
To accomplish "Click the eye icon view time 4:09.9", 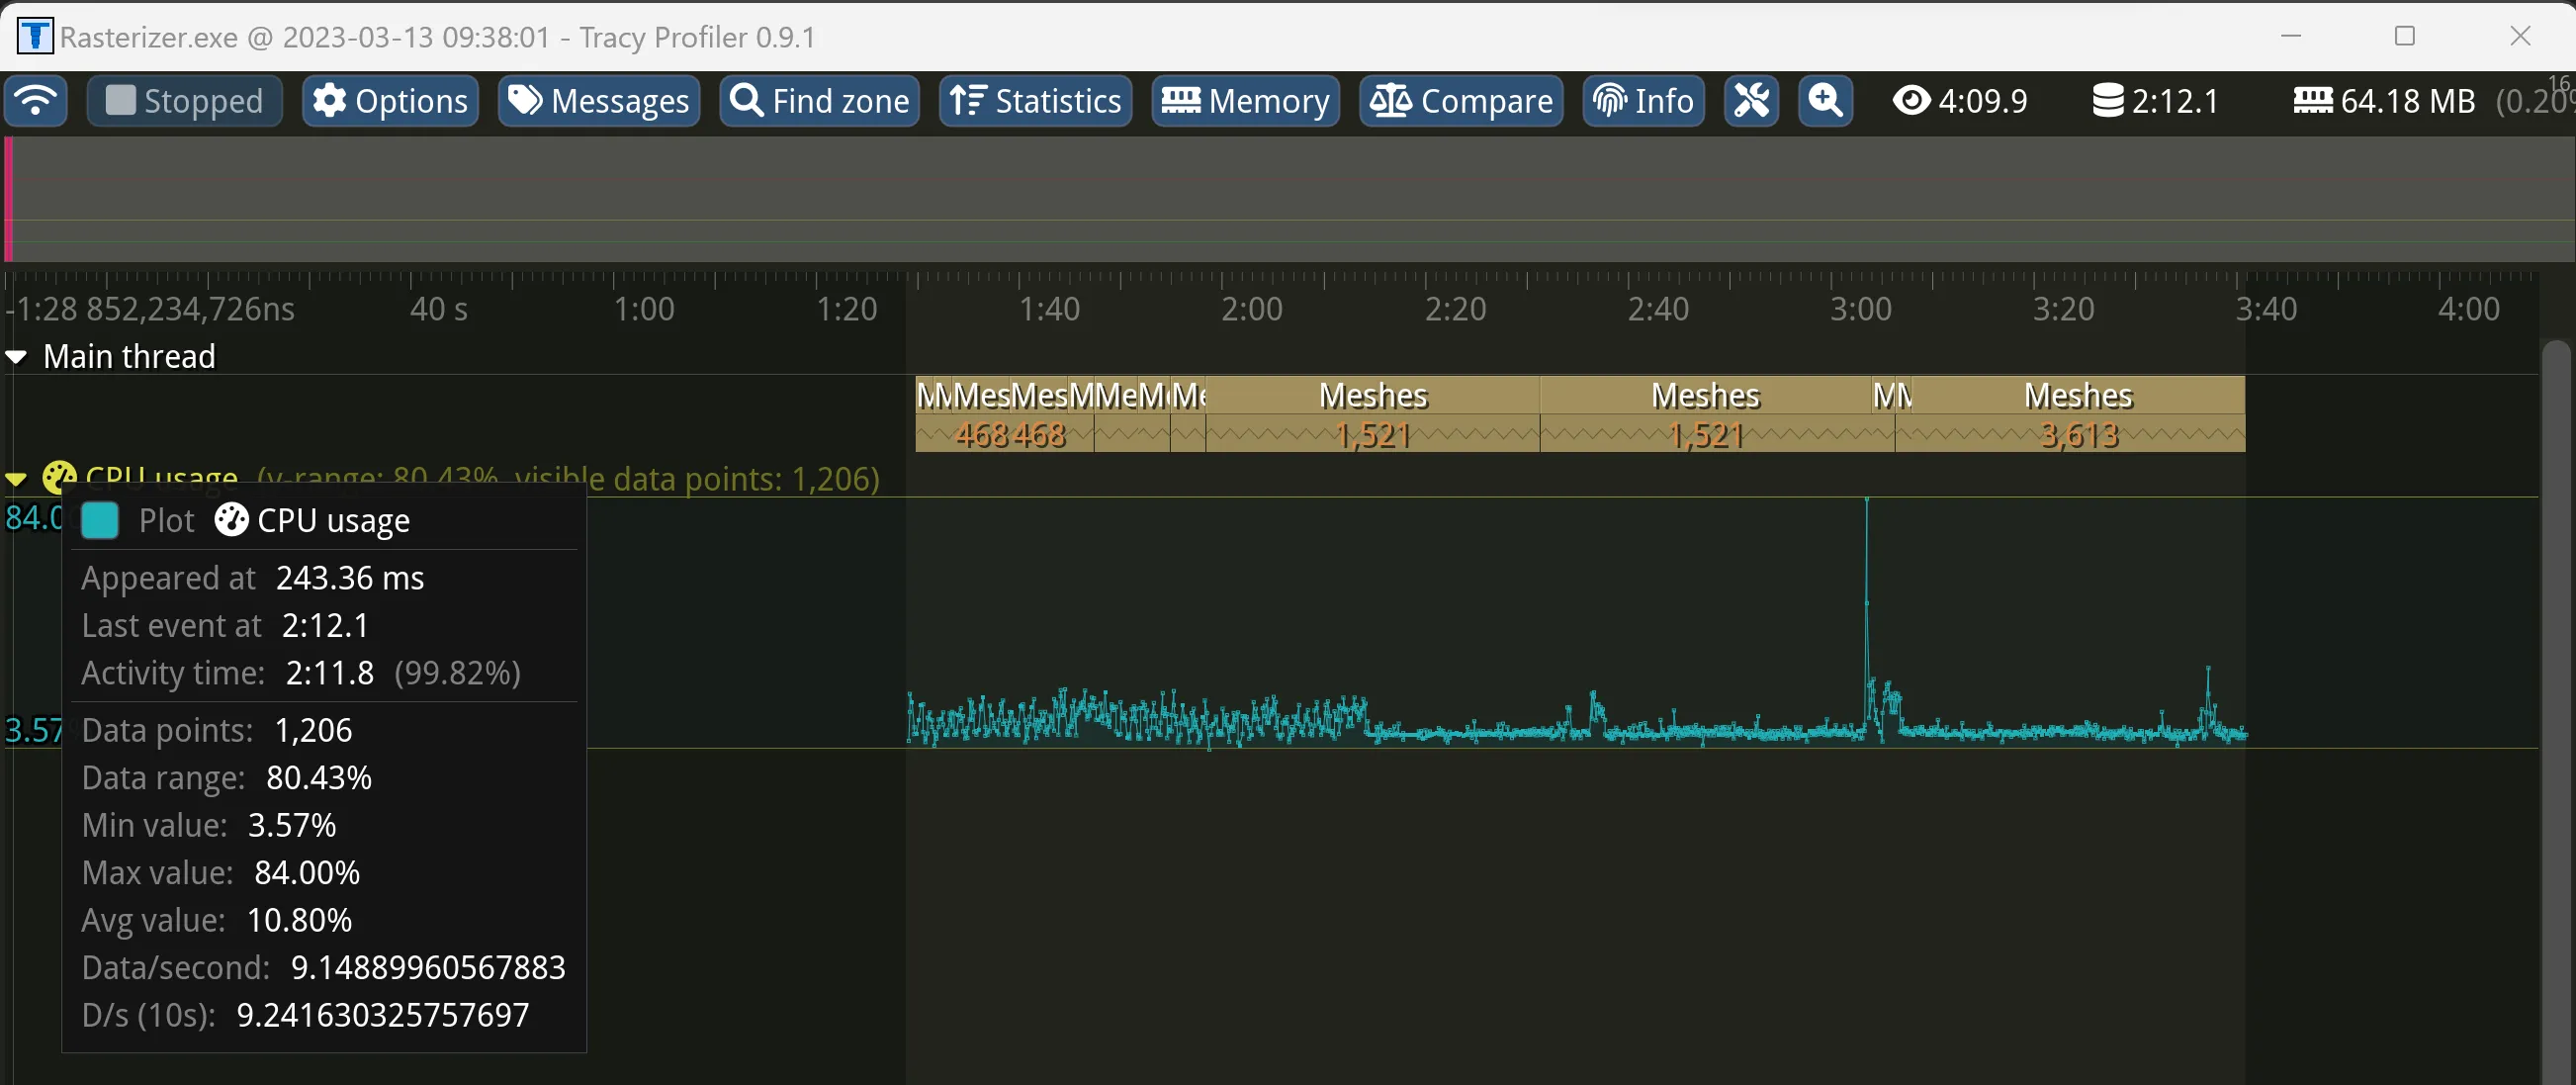I will [1960, 100].
